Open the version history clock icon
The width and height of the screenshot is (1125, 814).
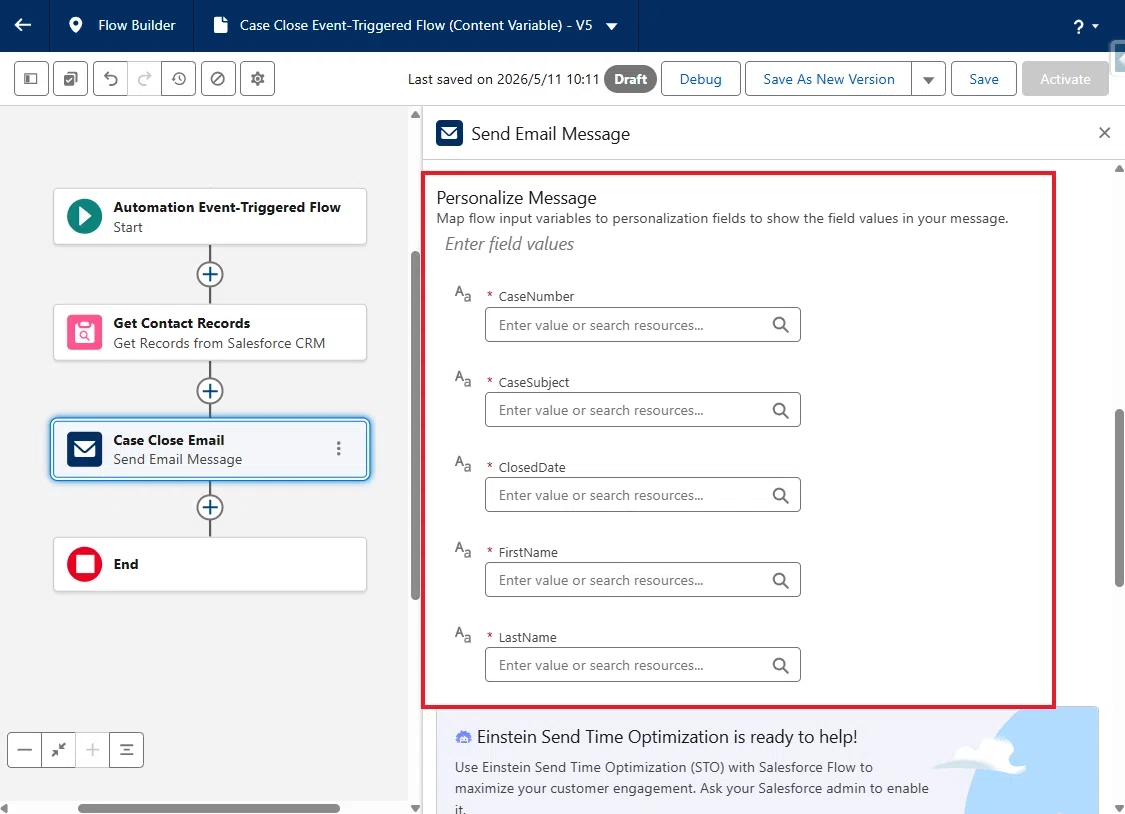[179, 79]
